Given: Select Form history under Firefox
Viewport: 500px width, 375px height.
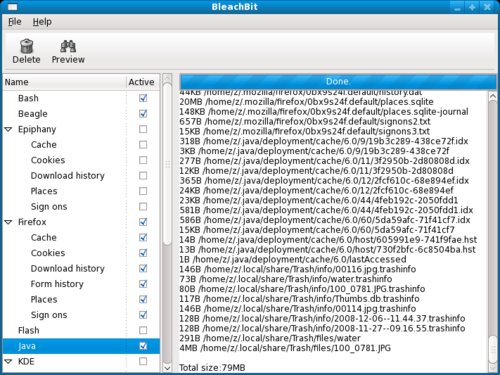Looking at the screenshot, I should [81, 284].
